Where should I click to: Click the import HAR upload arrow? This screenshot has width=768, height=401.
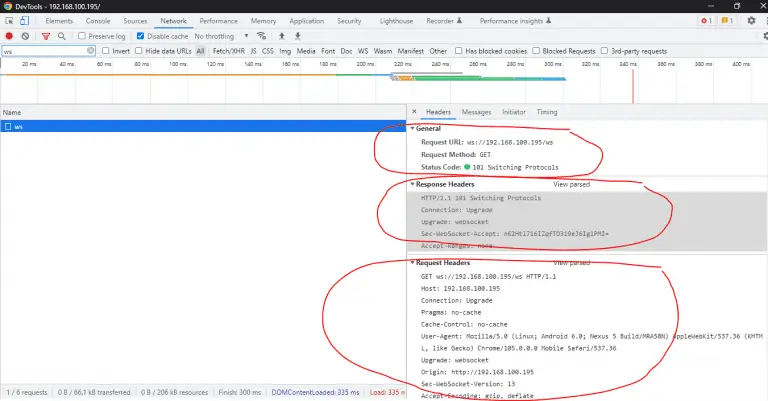point(282,36)
